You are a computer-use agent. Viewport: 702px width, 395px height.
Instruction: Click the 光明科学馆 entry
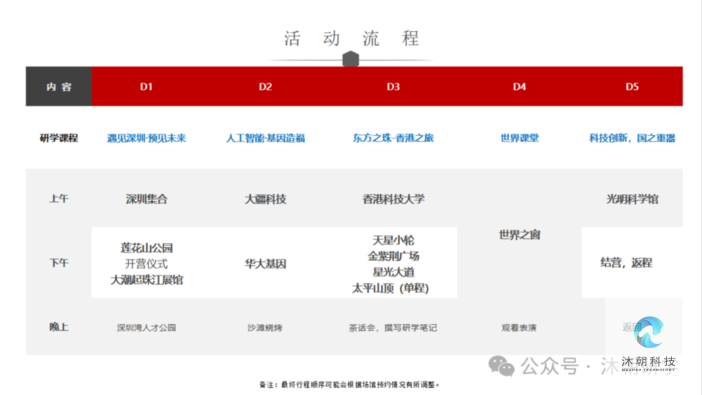coord(632,199)
